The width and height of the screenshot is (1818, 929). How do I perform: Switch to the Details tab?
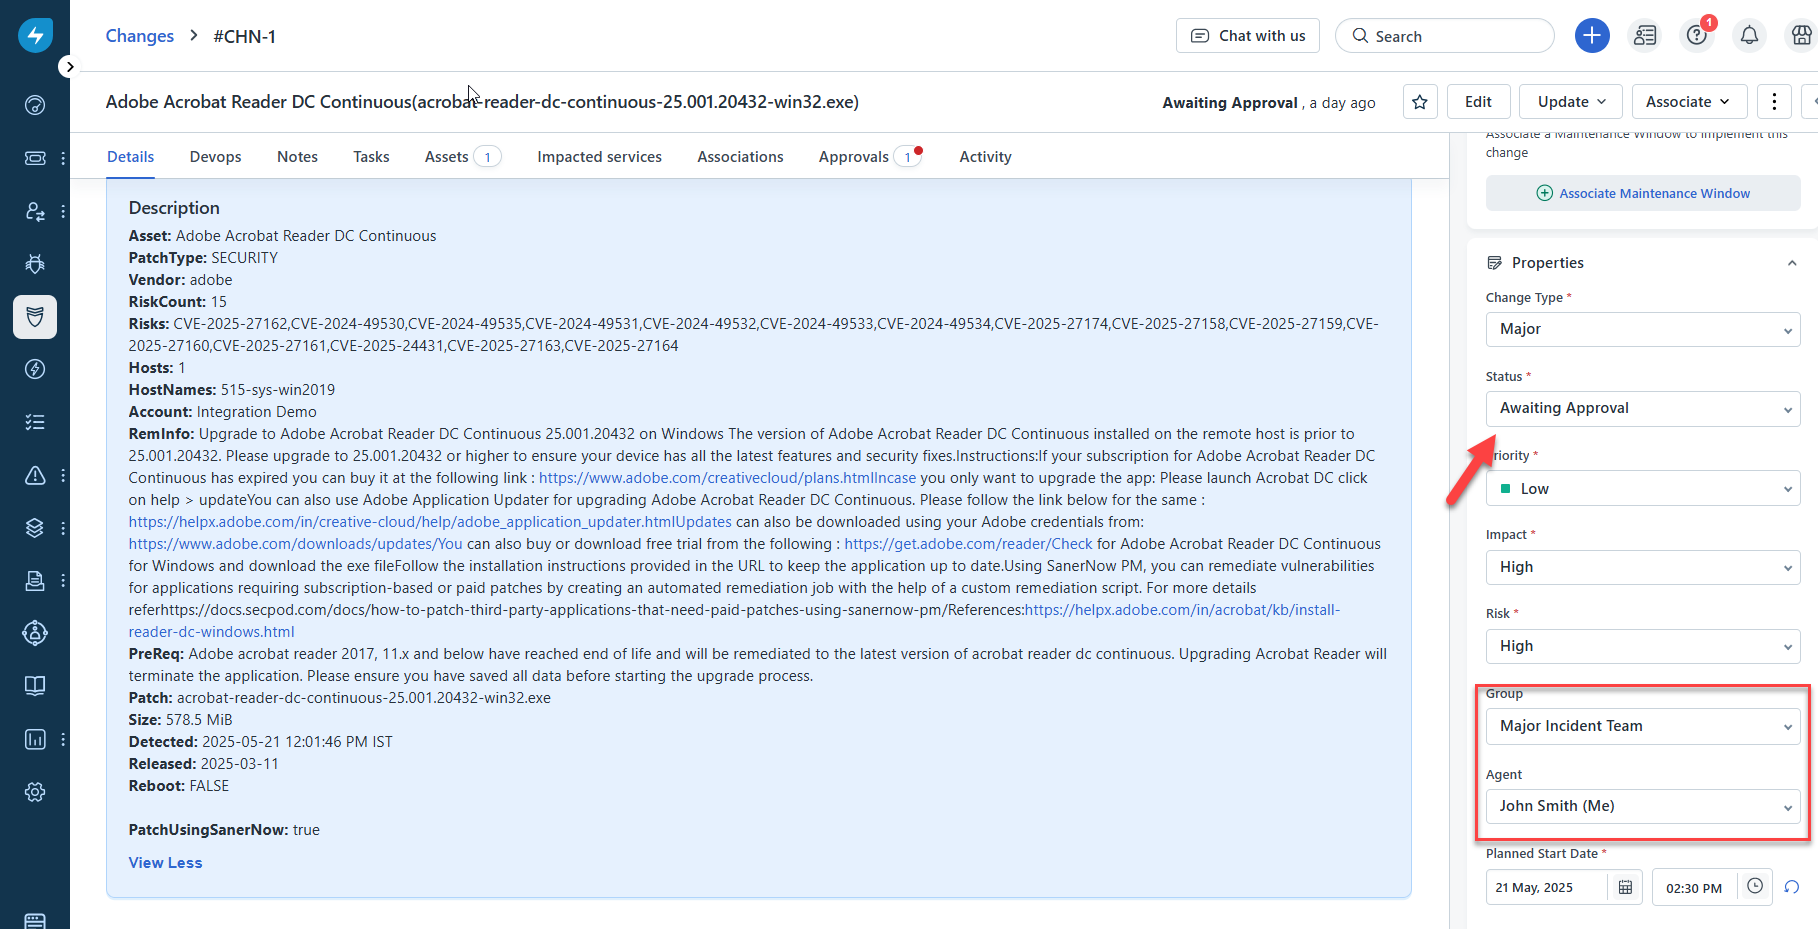point(131,157)
